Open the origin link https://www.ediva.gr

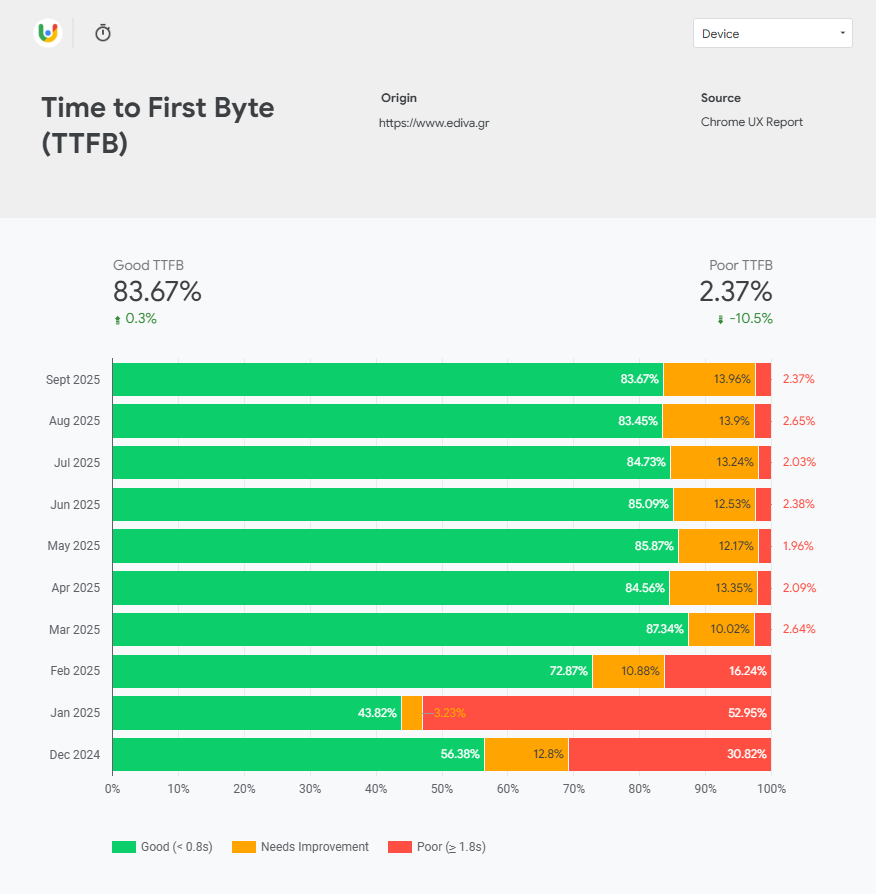point(434,122)
